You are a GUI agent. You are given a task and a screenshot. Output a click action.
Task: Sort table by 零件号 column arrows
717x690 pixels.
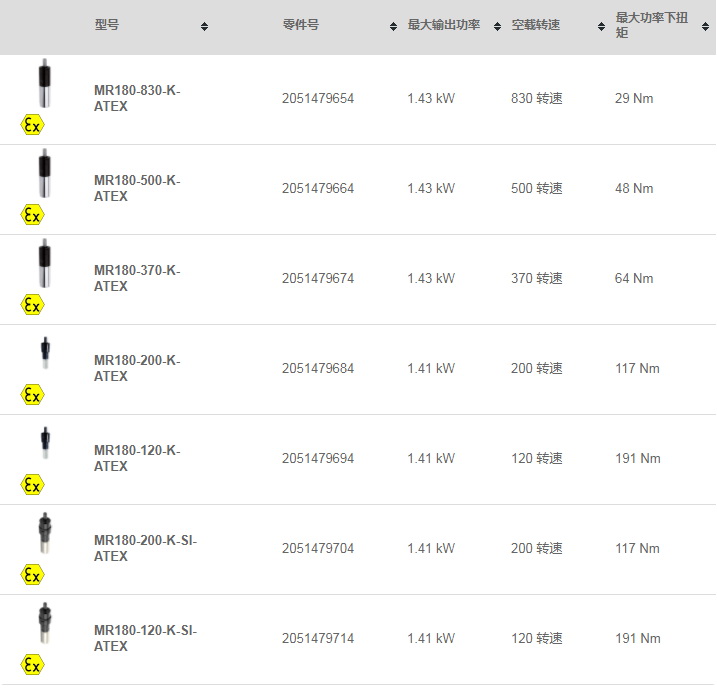(393, 27)
